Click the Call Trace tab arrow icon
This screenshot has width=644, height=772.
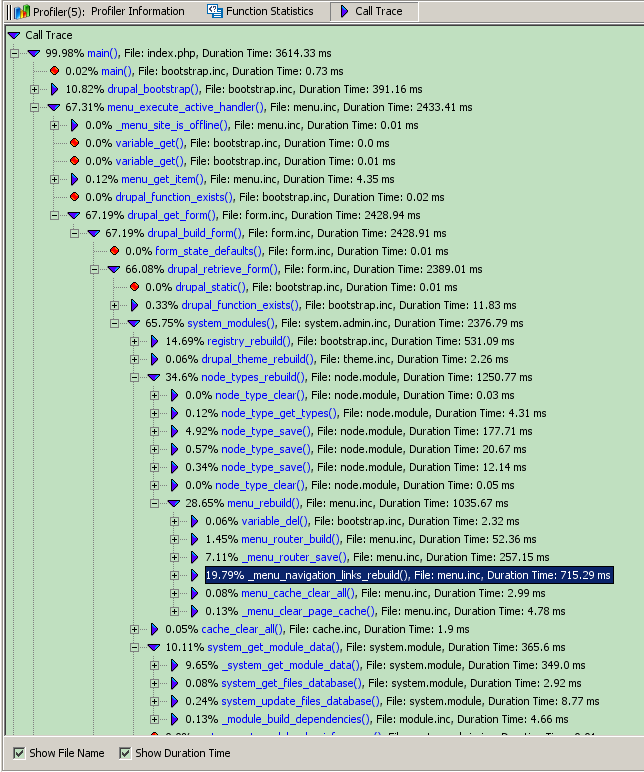click(345, 11)
